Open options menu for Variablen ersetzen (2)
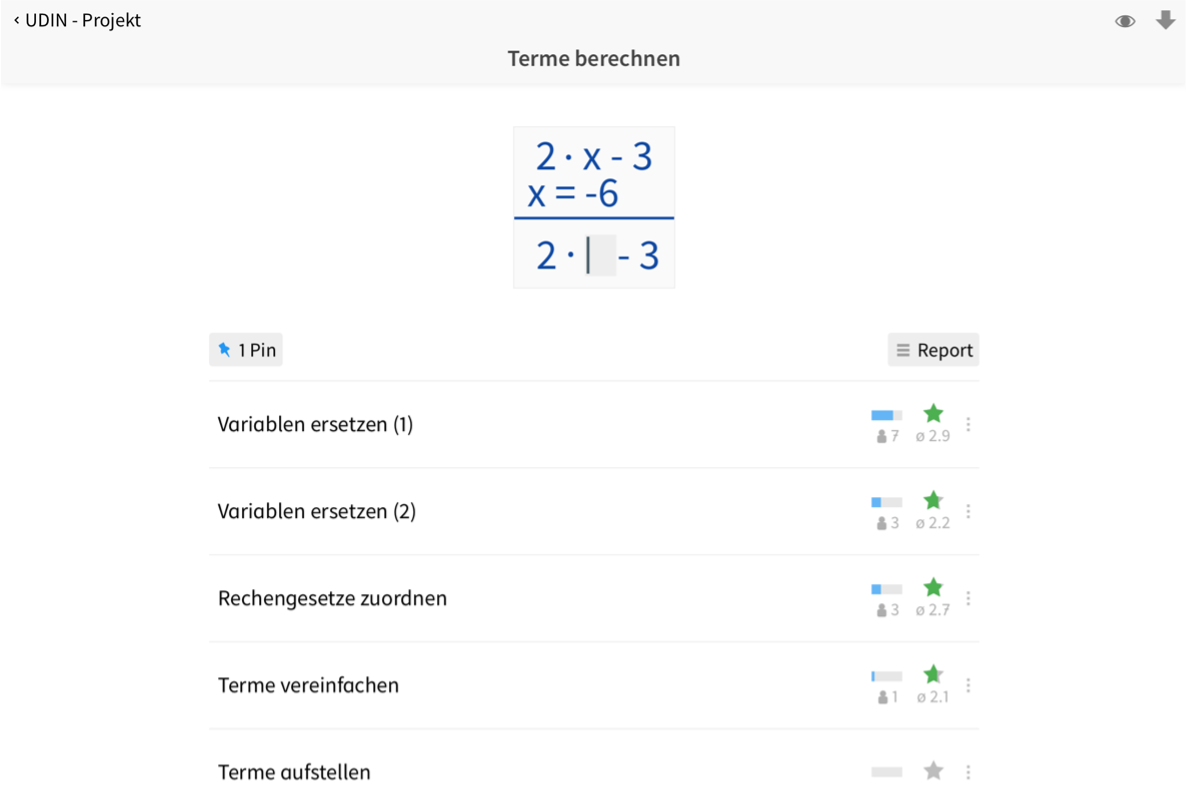This screenshot has height=794, width=1188. click(x=968, y=512)
